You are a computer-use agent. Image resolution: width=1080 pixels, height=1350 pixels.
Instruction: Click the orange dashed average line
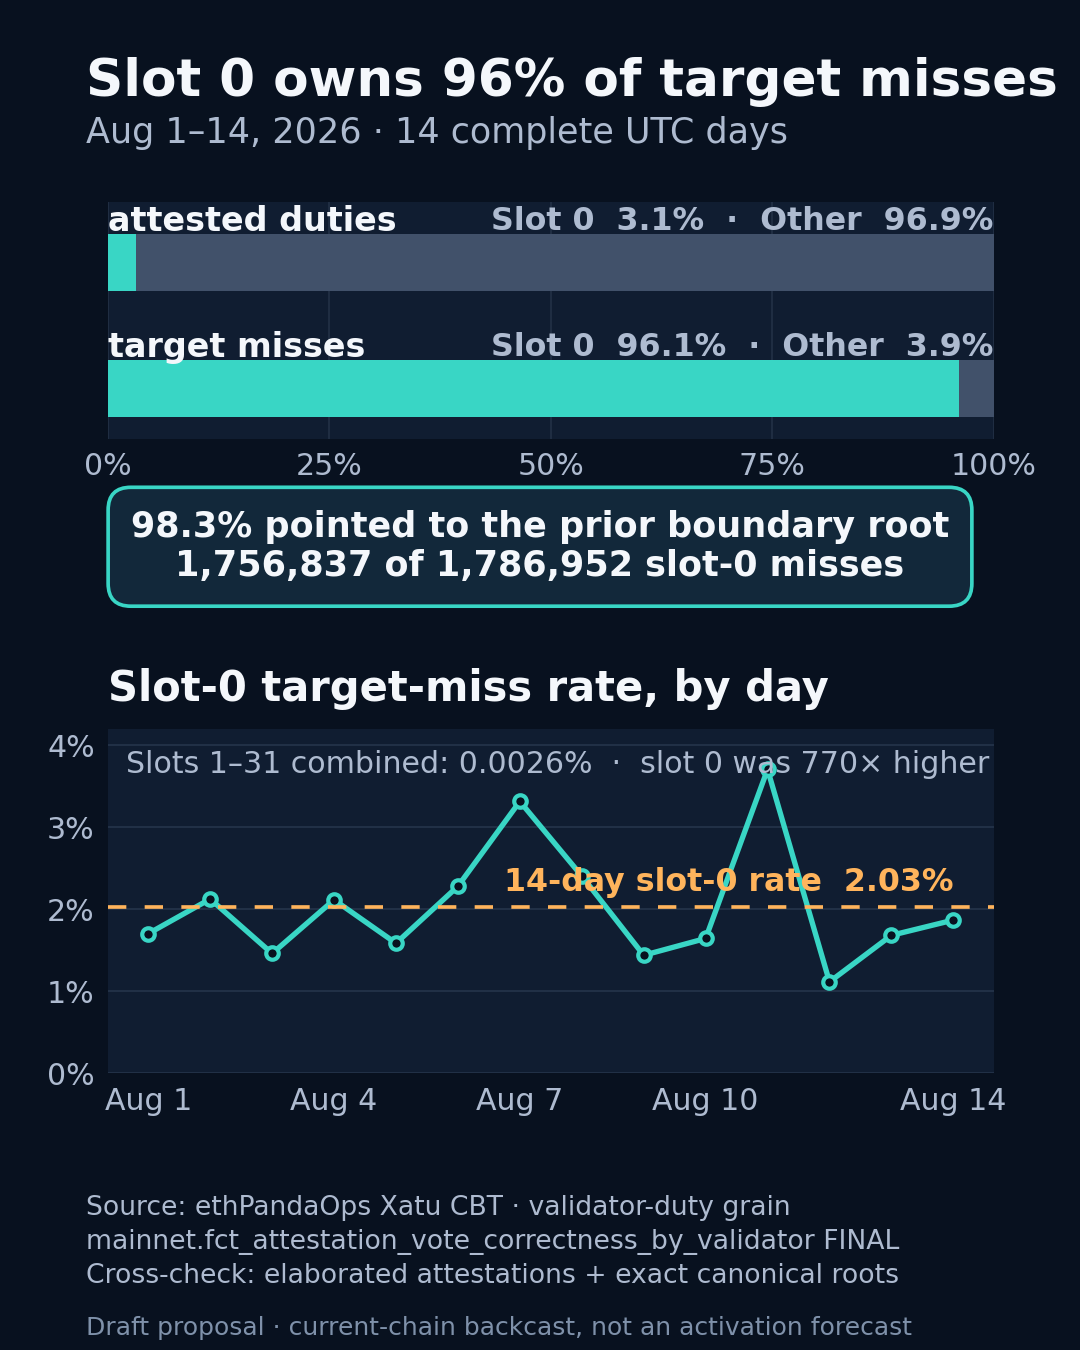pos(551,907)
